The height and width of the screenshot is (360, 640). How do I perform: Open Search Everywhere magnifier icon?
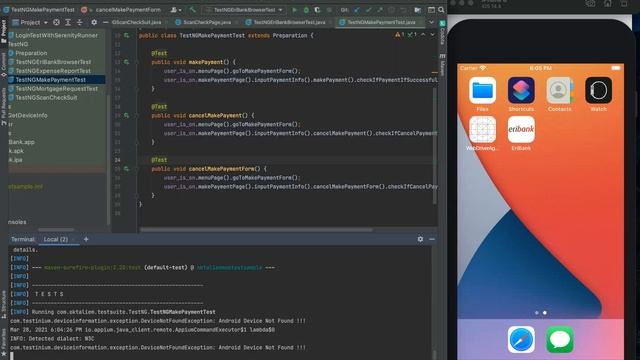[x=441, y=9]
